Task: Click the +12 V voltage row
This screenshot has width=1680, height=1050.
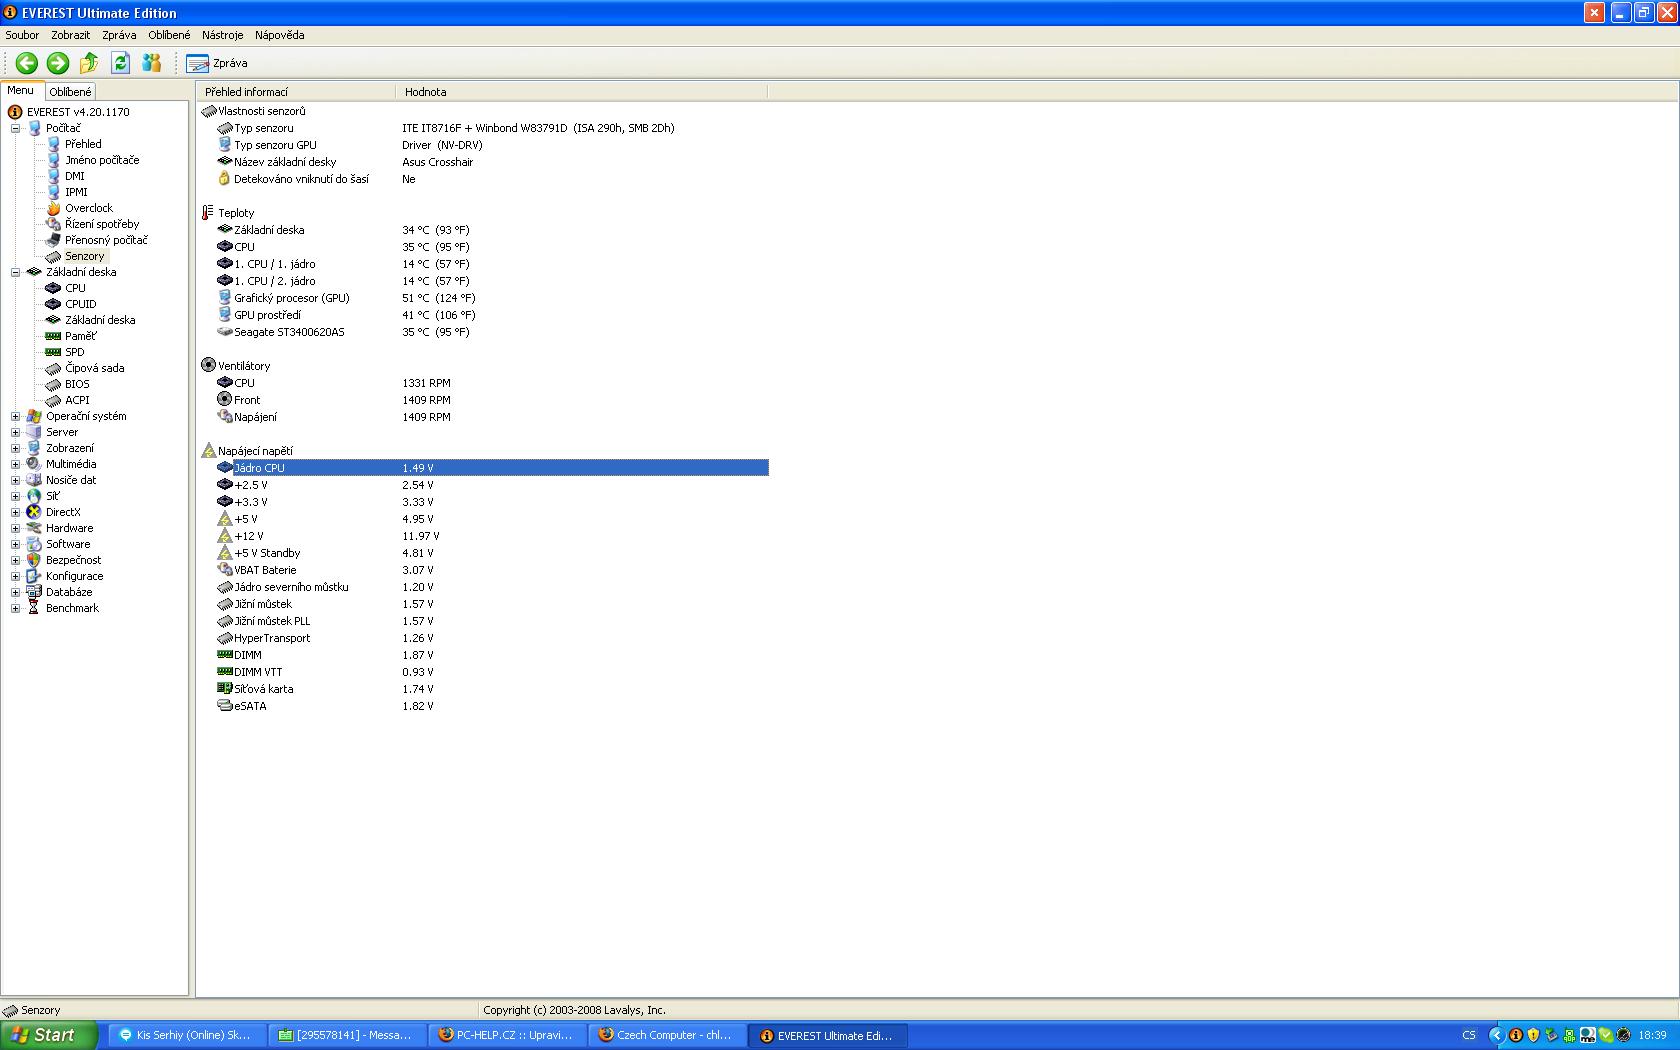Action: [x=492, y=536]
